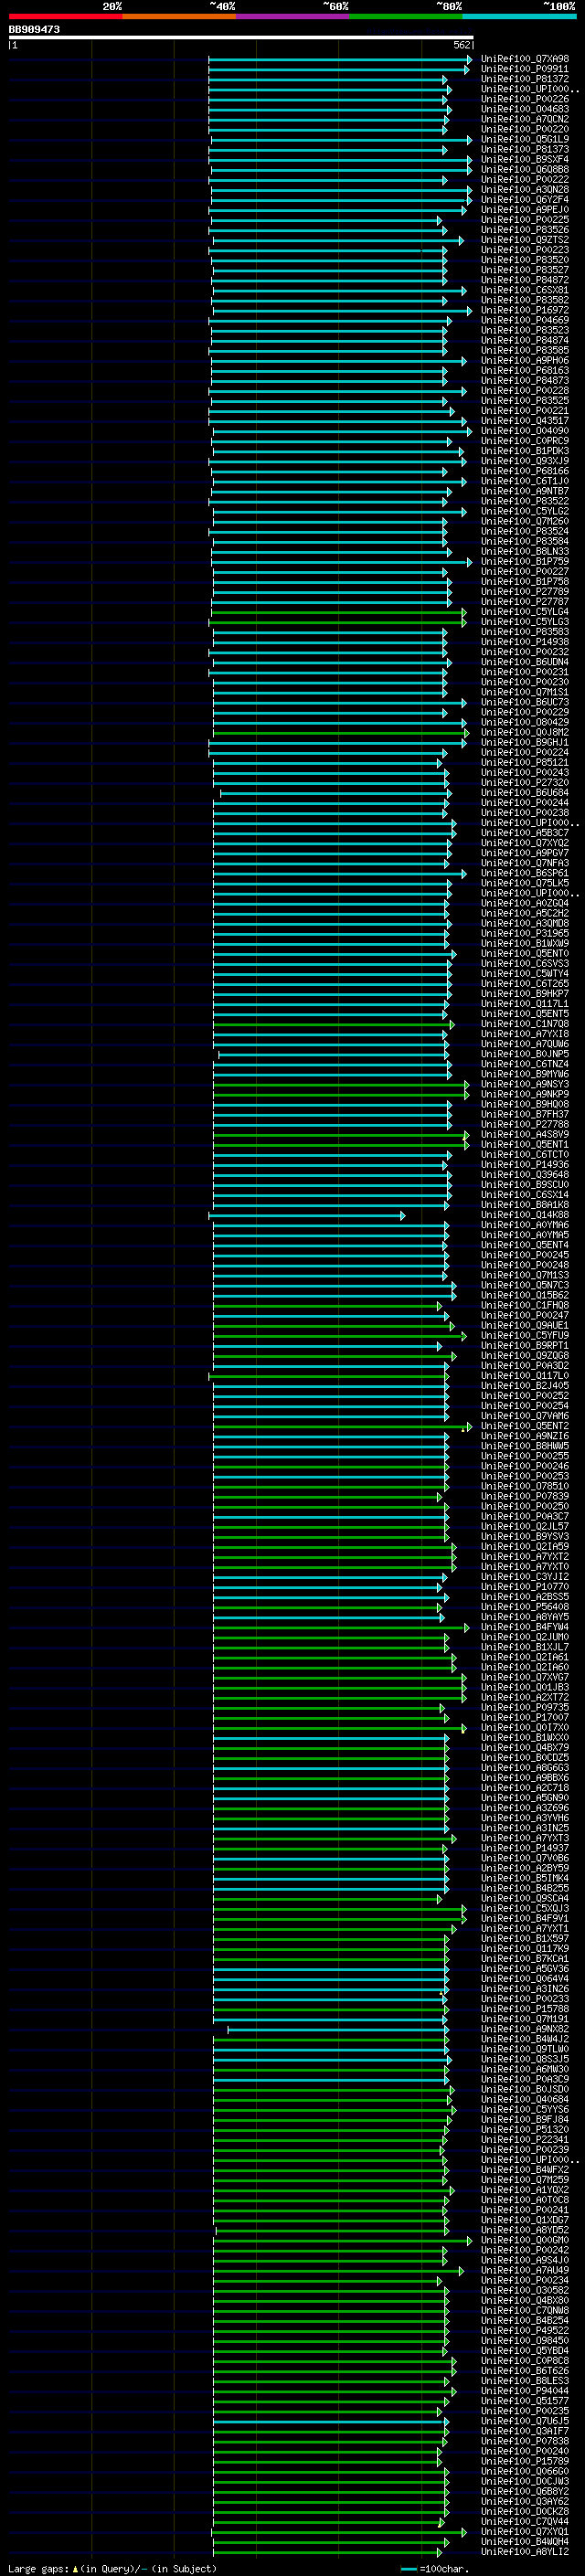The width and height of the screenshot is (585, 2576).
Task: Select hit label UniRef100_B2J405
Action: click(x=524, y=1386)
